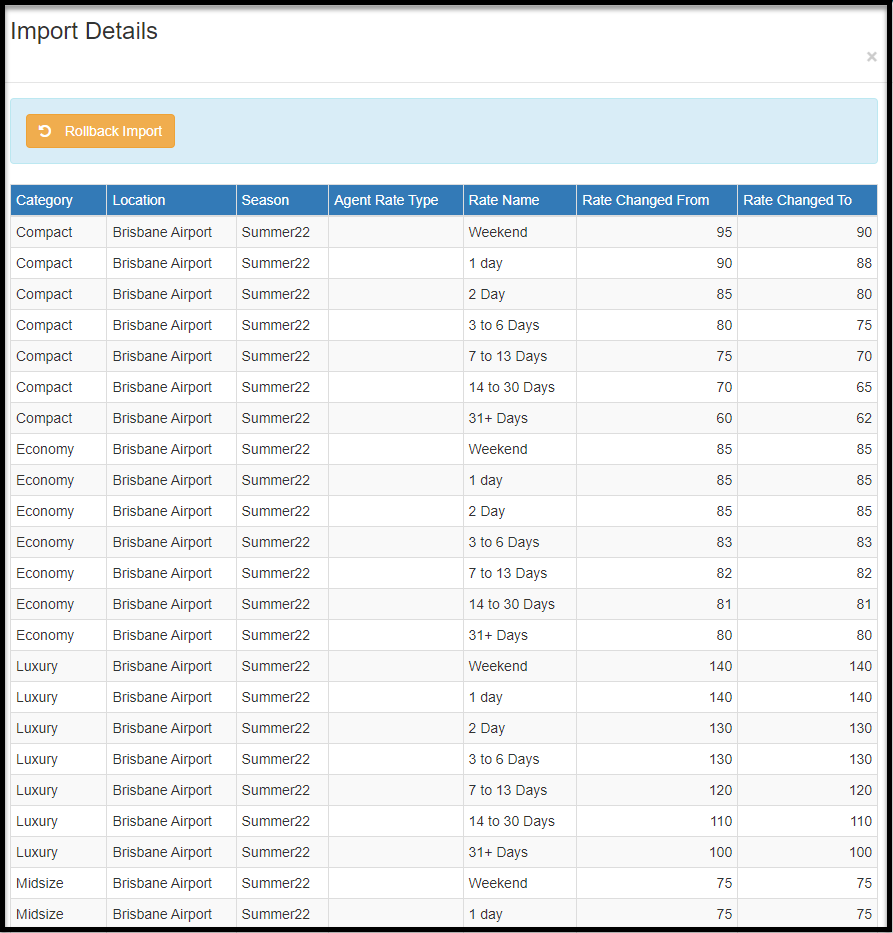Click '1 day' rate name in Economy row
893x933 pixels.
(x=485, y=480)
